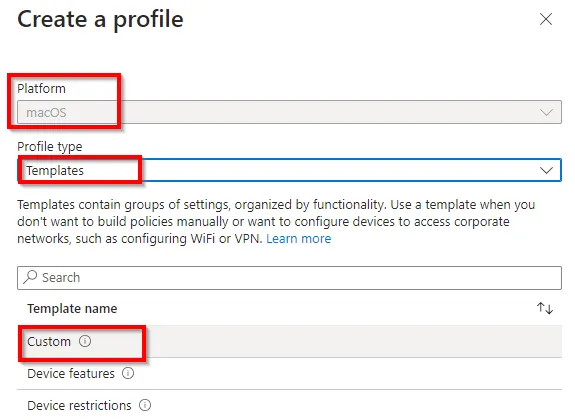Viewport: 575px width, 420px height.
Task: Show info icon beside Device restrictions
Action: pos(145,405)
